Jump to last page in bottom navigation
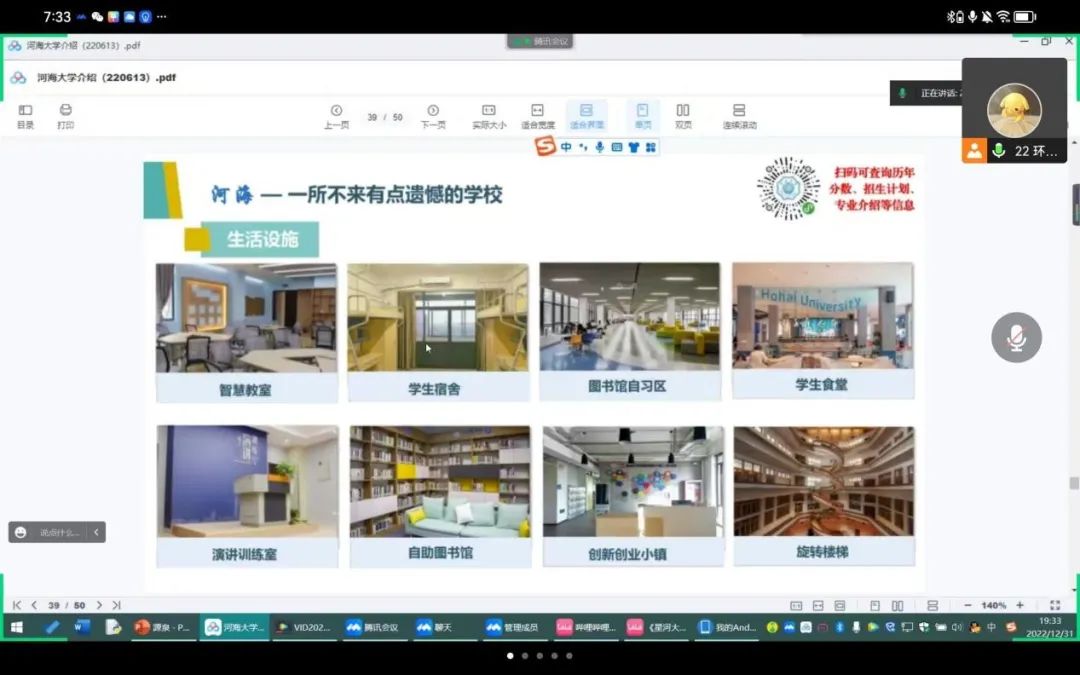Image resolution: width=1080 pixels, height=675 pixels. coord(116,605)
